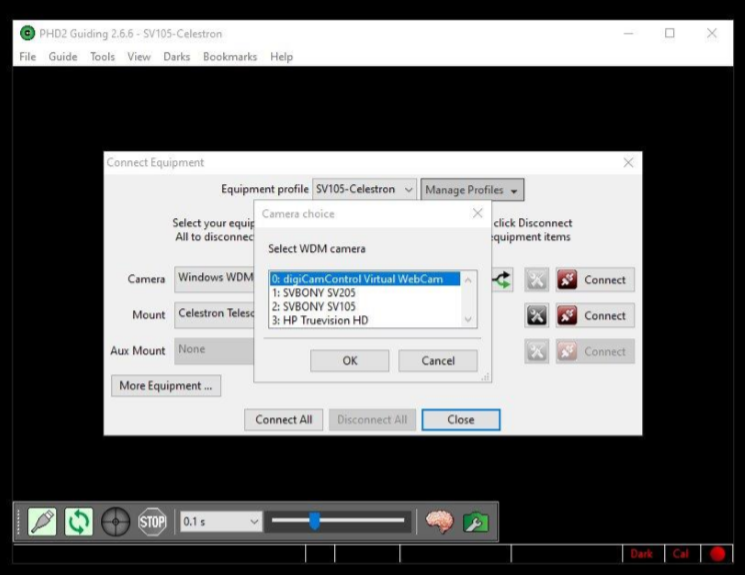
Task: Connect the Camera
Action: click(595, 280)
